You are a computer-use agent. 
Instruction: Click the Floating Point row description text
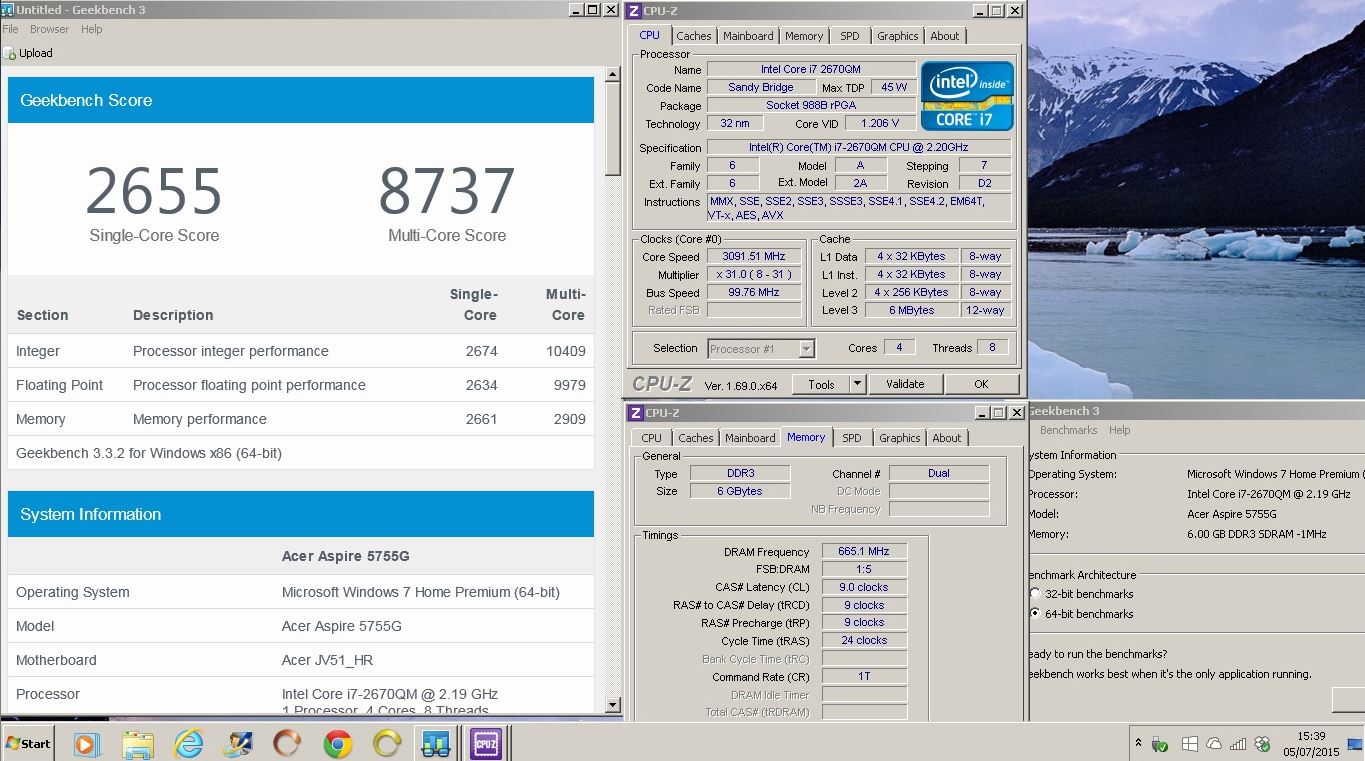click(249, 385)
